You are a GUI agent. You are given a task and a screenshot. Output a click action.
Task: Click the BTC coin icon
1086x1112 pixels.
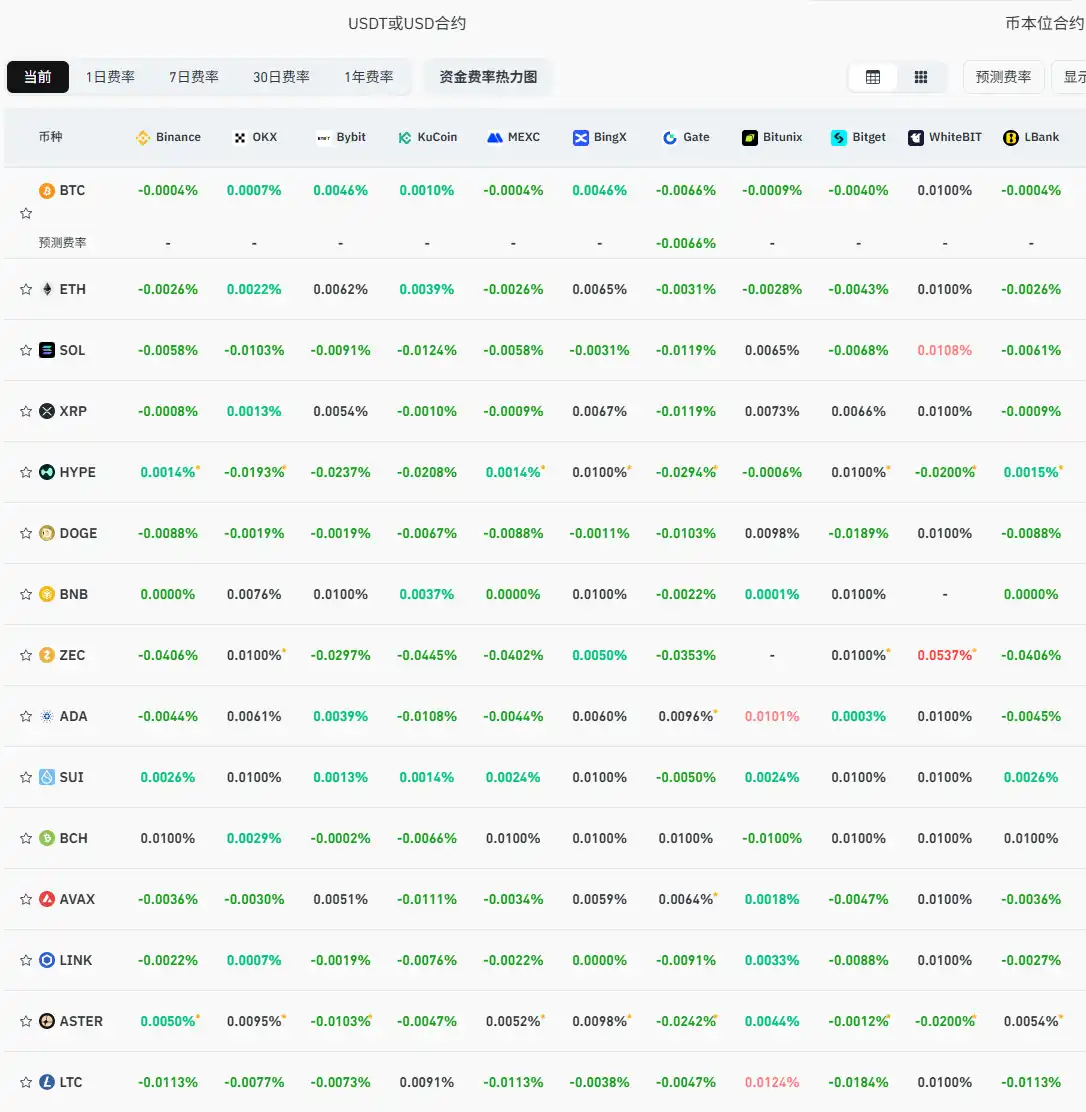pyautogui.click(x=47, y=189)
